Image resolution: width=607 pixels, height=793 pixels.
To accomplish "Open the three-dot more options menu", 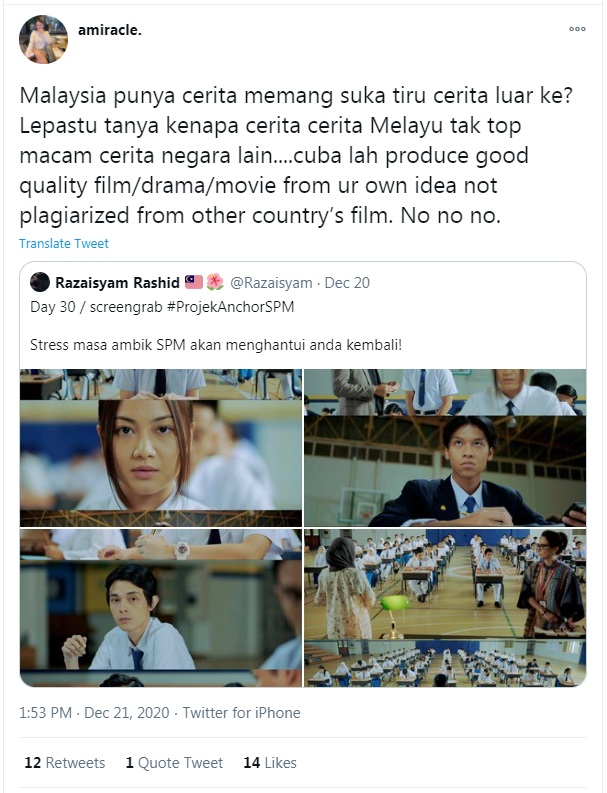I will pyautogui.click(x=577, y=29).
